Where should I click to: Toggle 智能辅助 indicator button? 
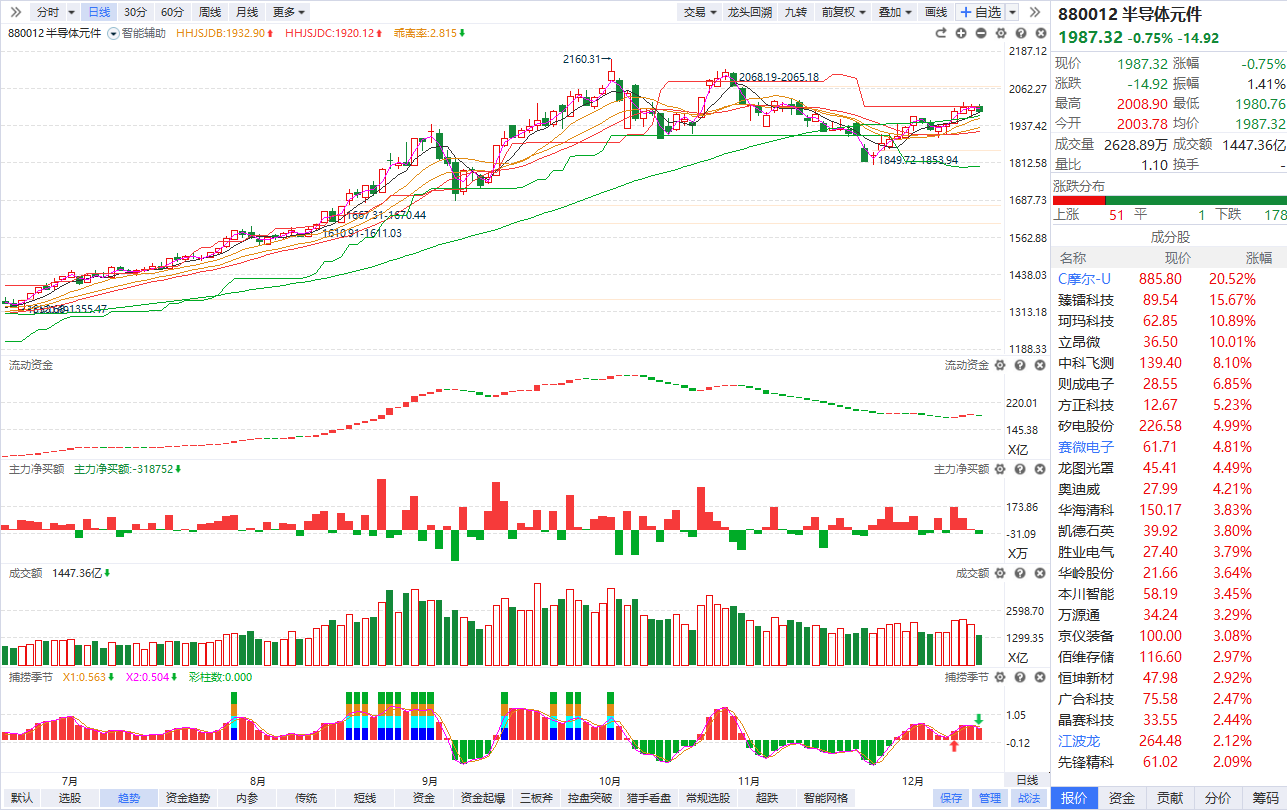pos(137,33)
